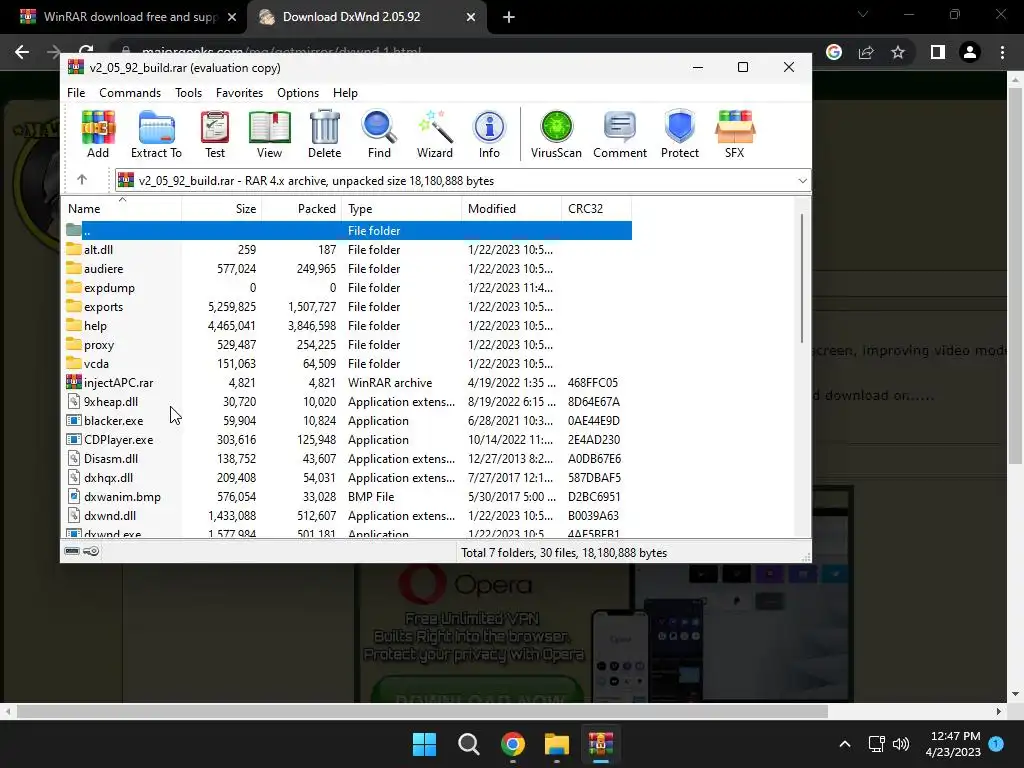This screenshot has width=1024, height=768.
Task: Select the proxy folder
Action: tap(99, 344)
